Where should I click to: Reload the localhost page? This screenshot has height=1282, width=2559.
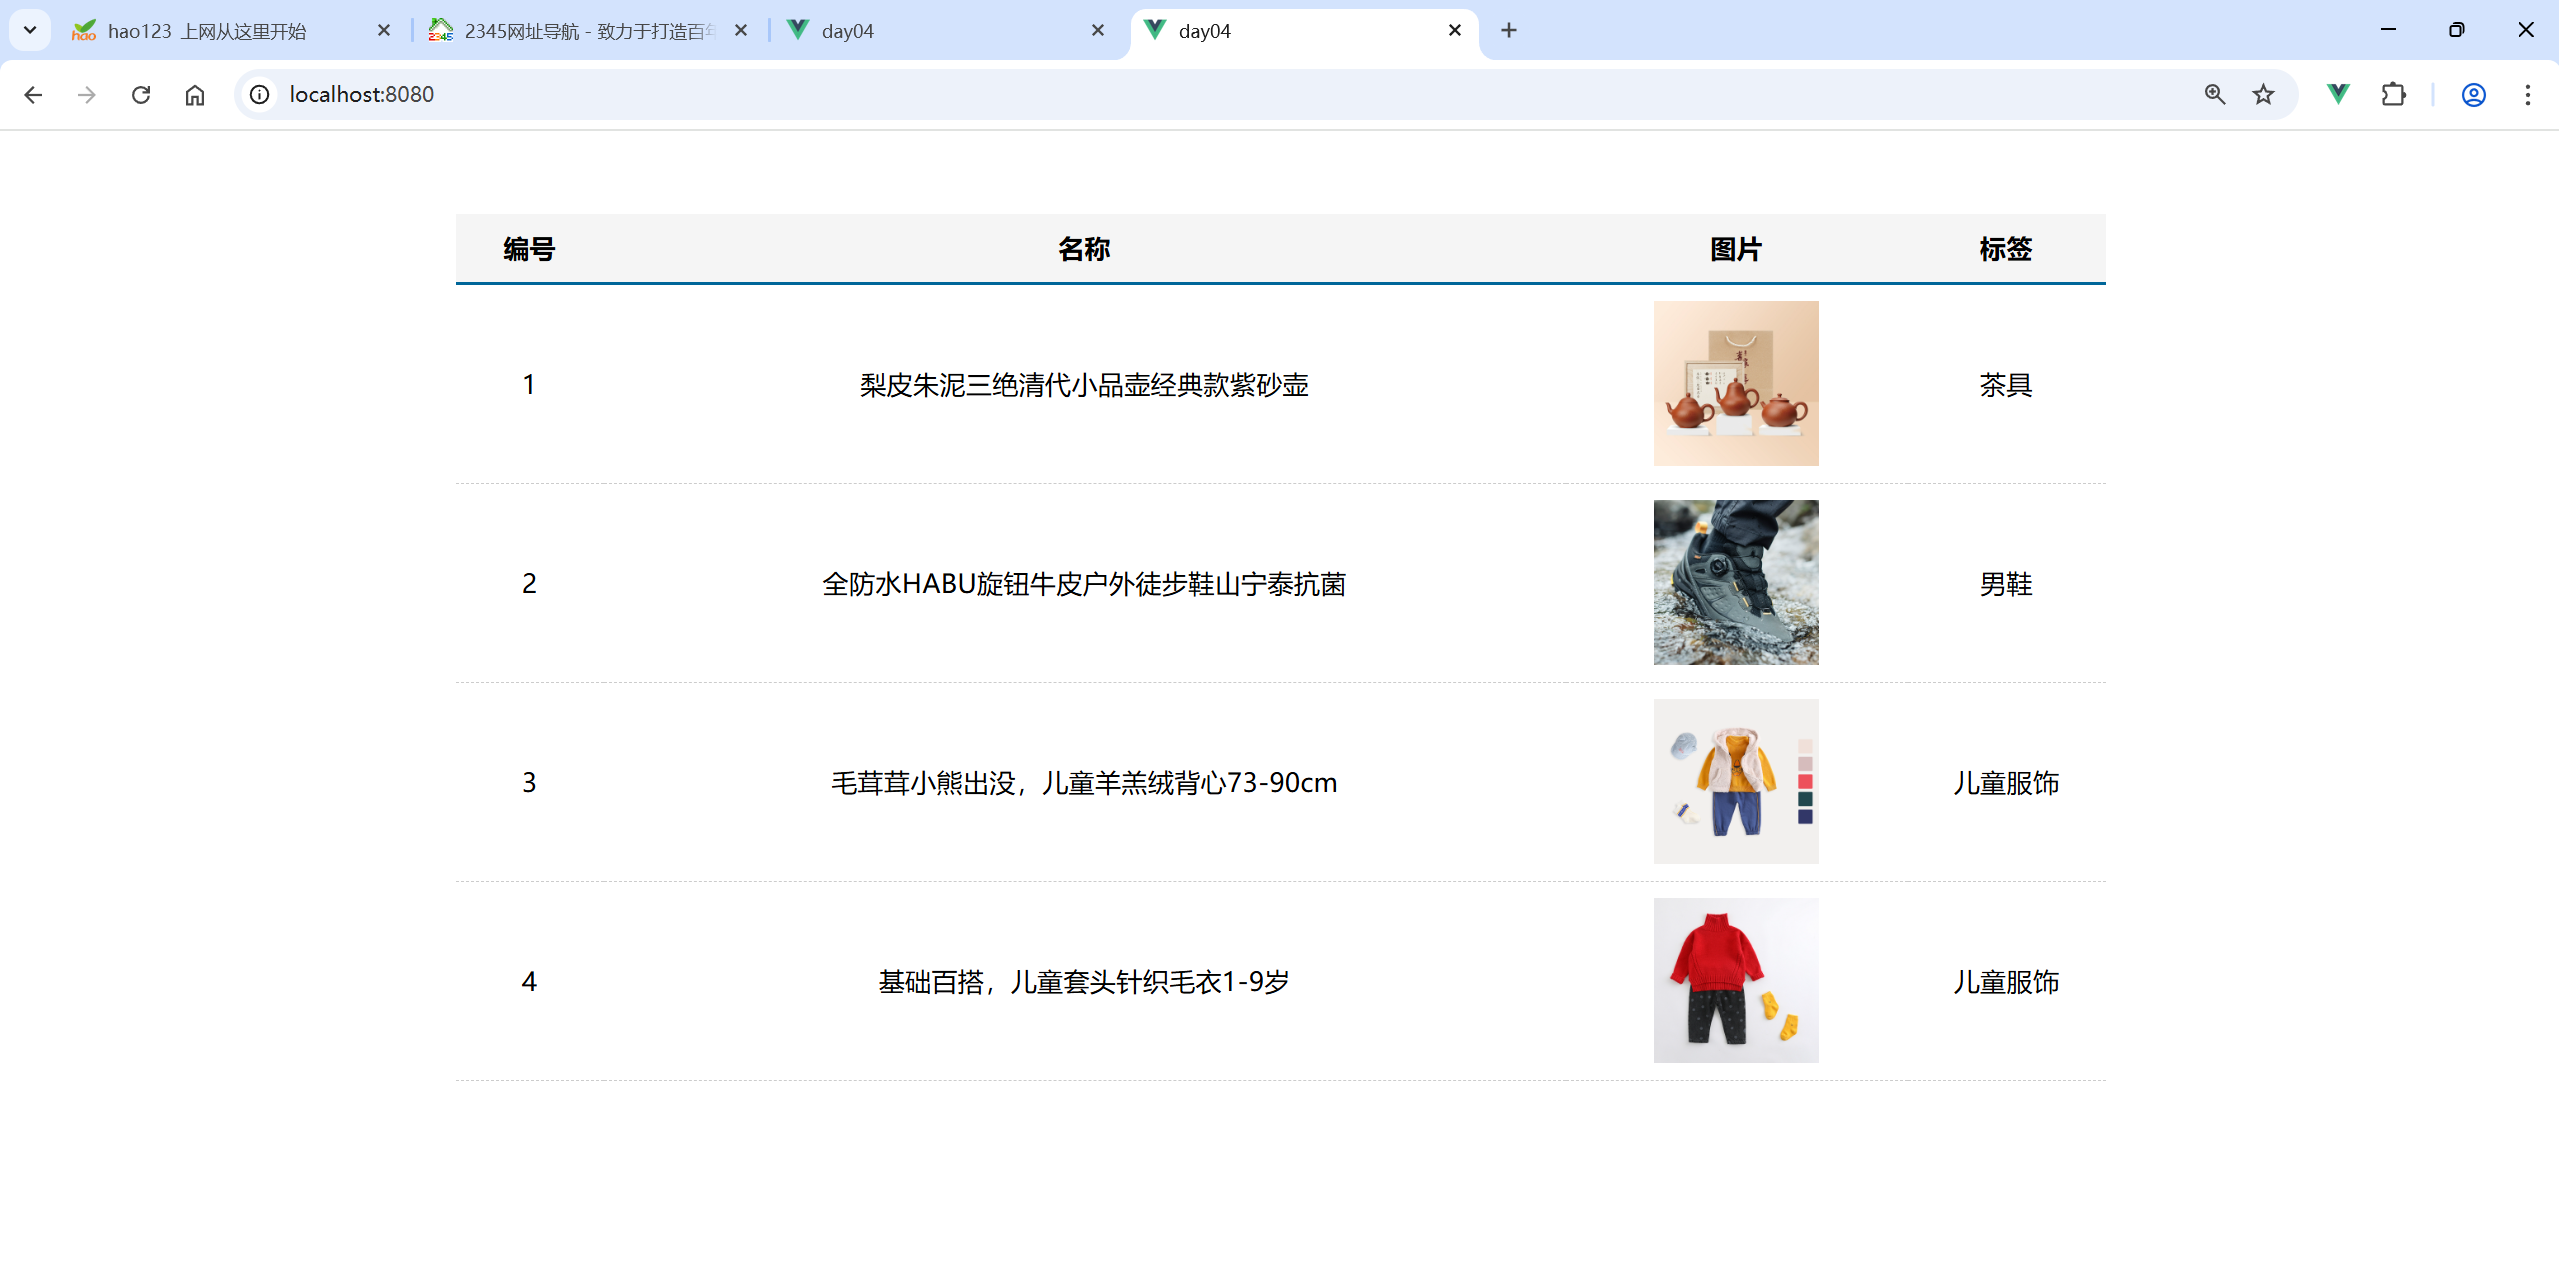click(x=141, y=95)
